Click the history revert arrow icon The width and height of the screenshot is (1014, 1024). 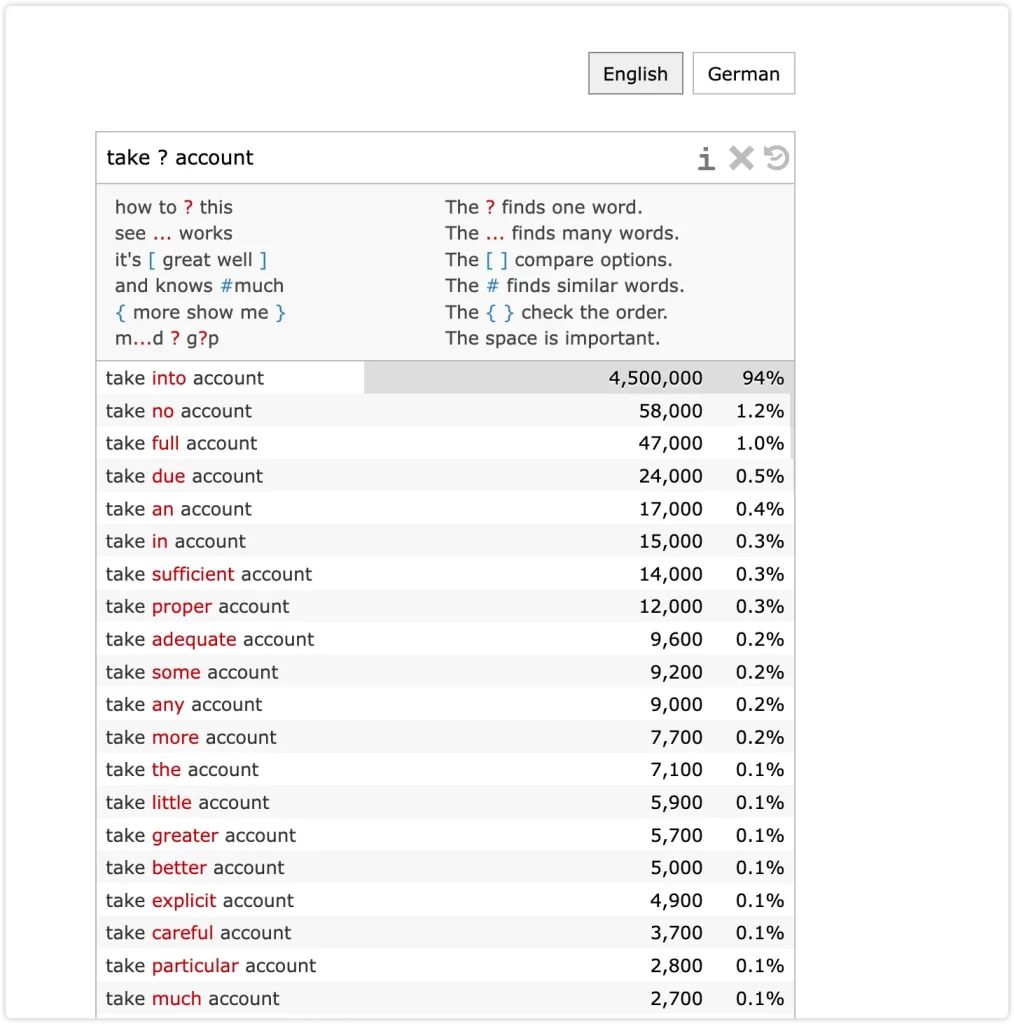pyautogui.click(x=776, y=157)
